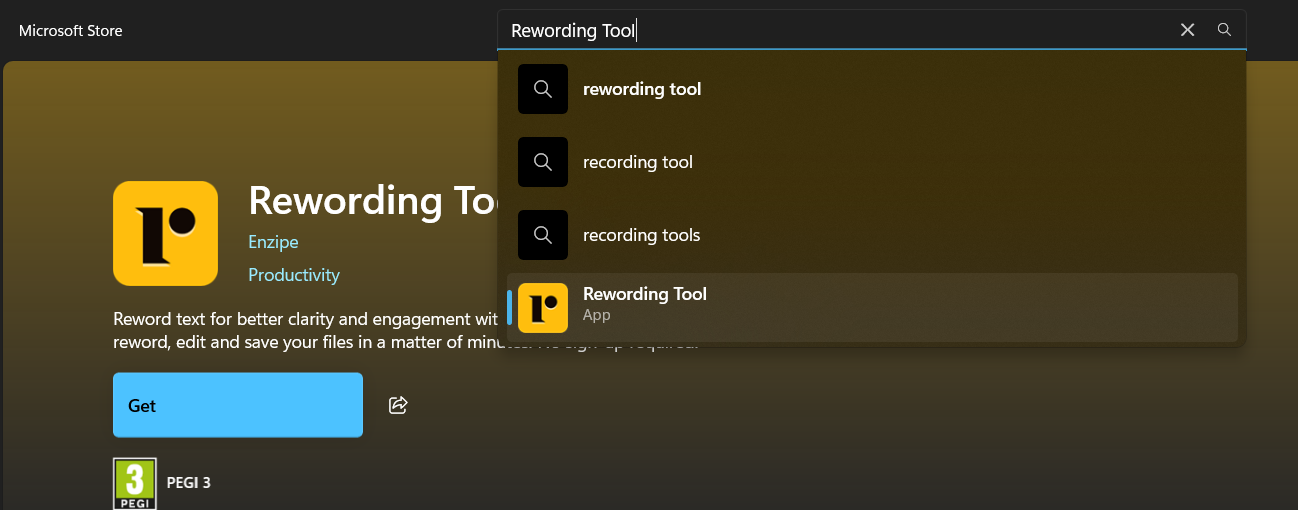Click the Microsoft Store title text
Image resolution: width=1298 pixels, height=510 pixels.
[x=71, y=31]
